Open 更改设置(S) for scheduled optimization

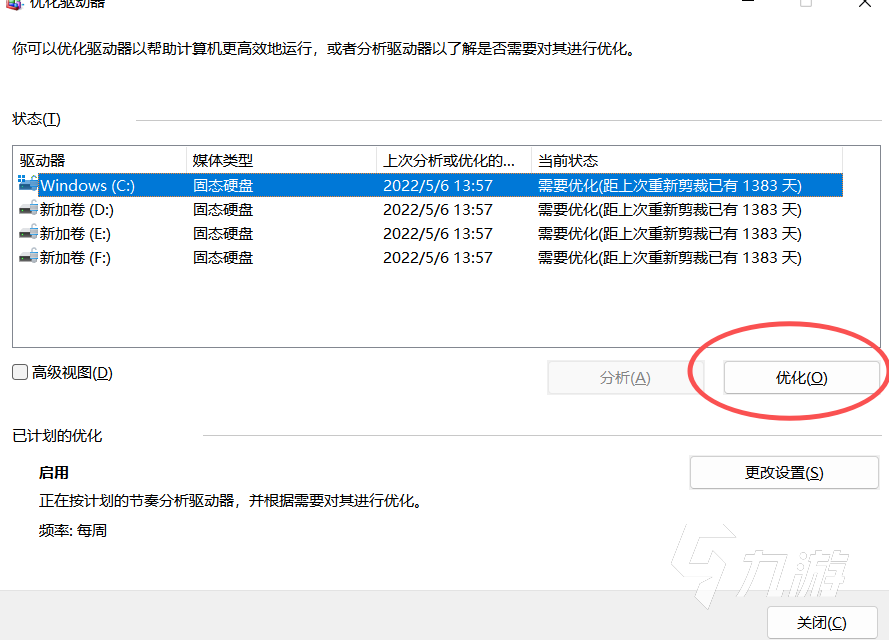(784, 472)
